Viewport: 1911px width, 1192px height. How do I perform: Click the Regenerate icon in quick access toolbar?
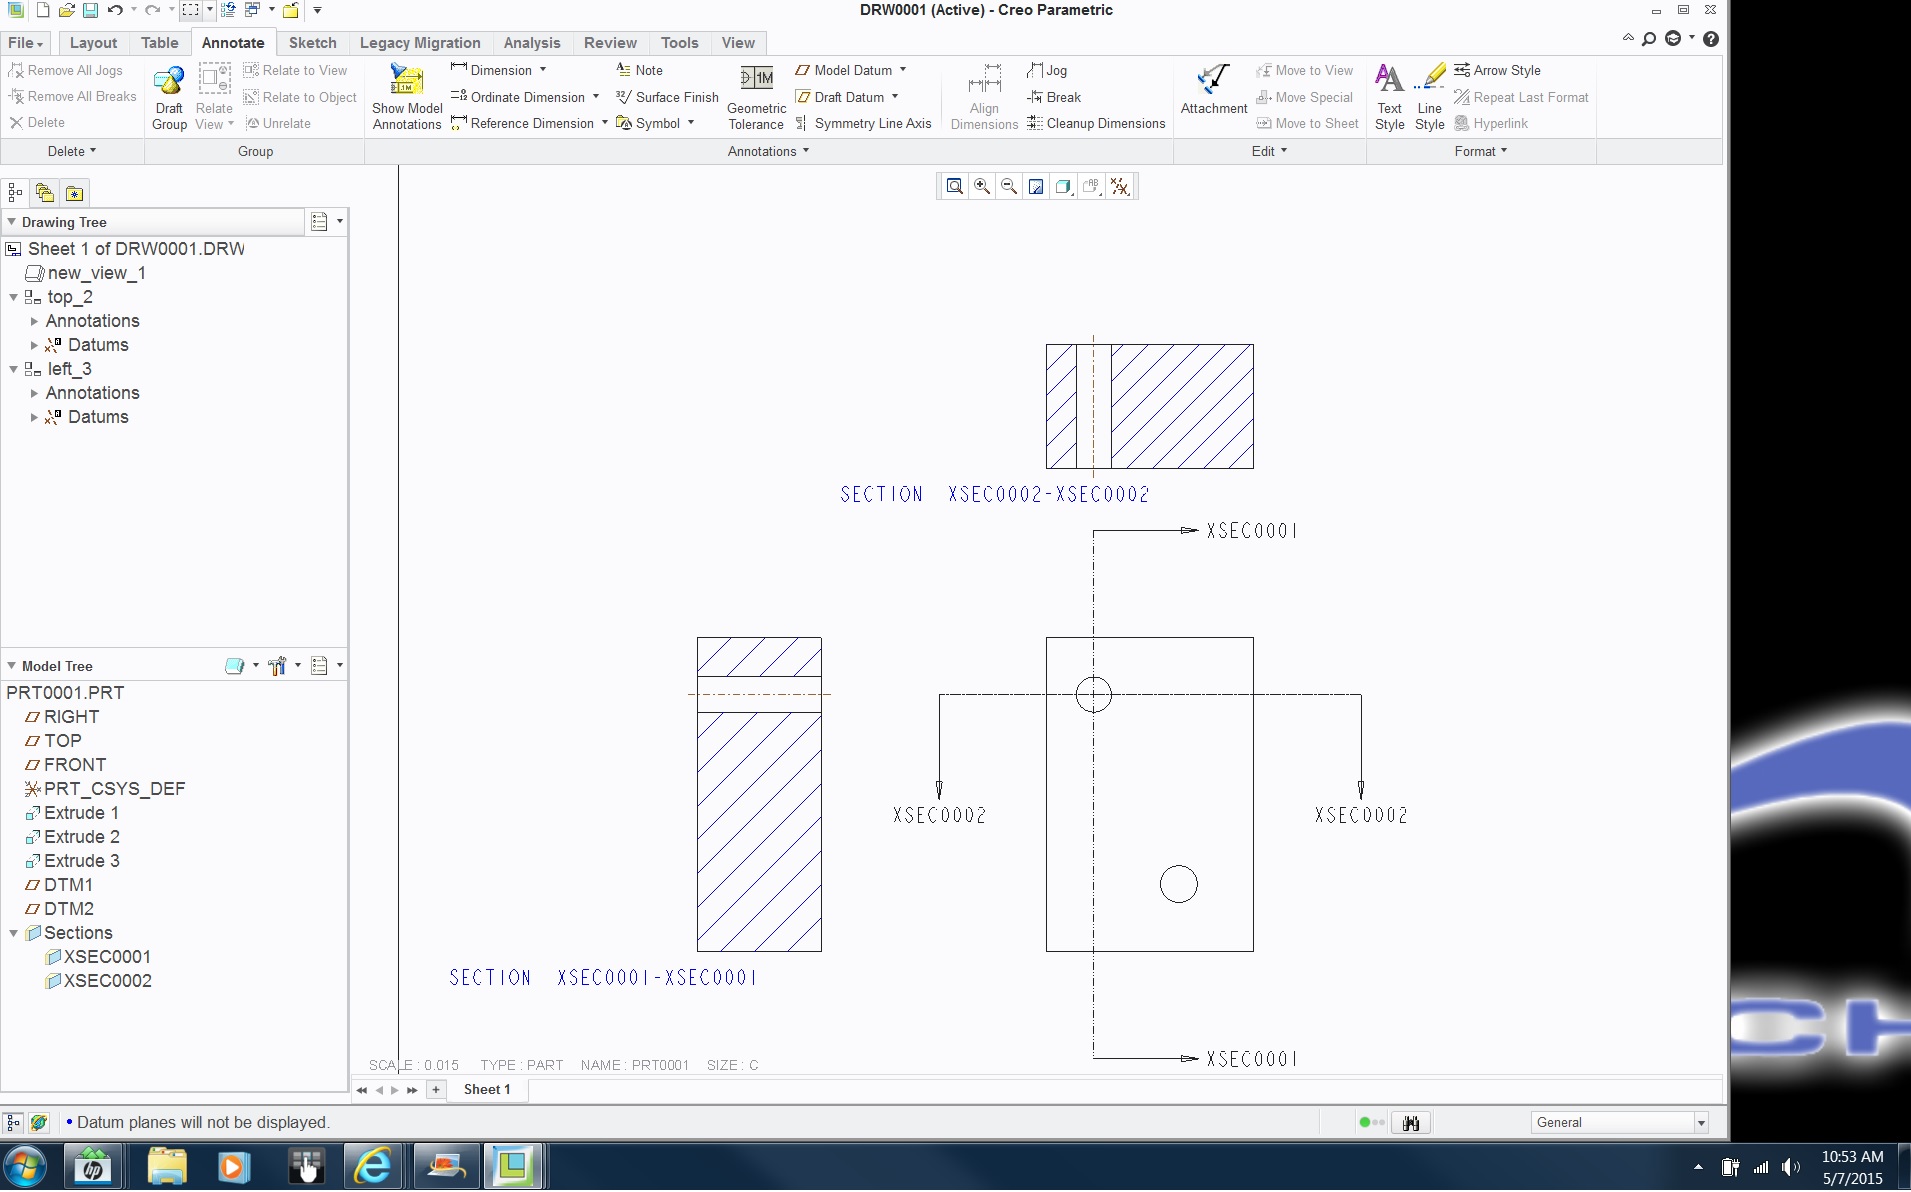pyautogui.click(x=228, y=10)
